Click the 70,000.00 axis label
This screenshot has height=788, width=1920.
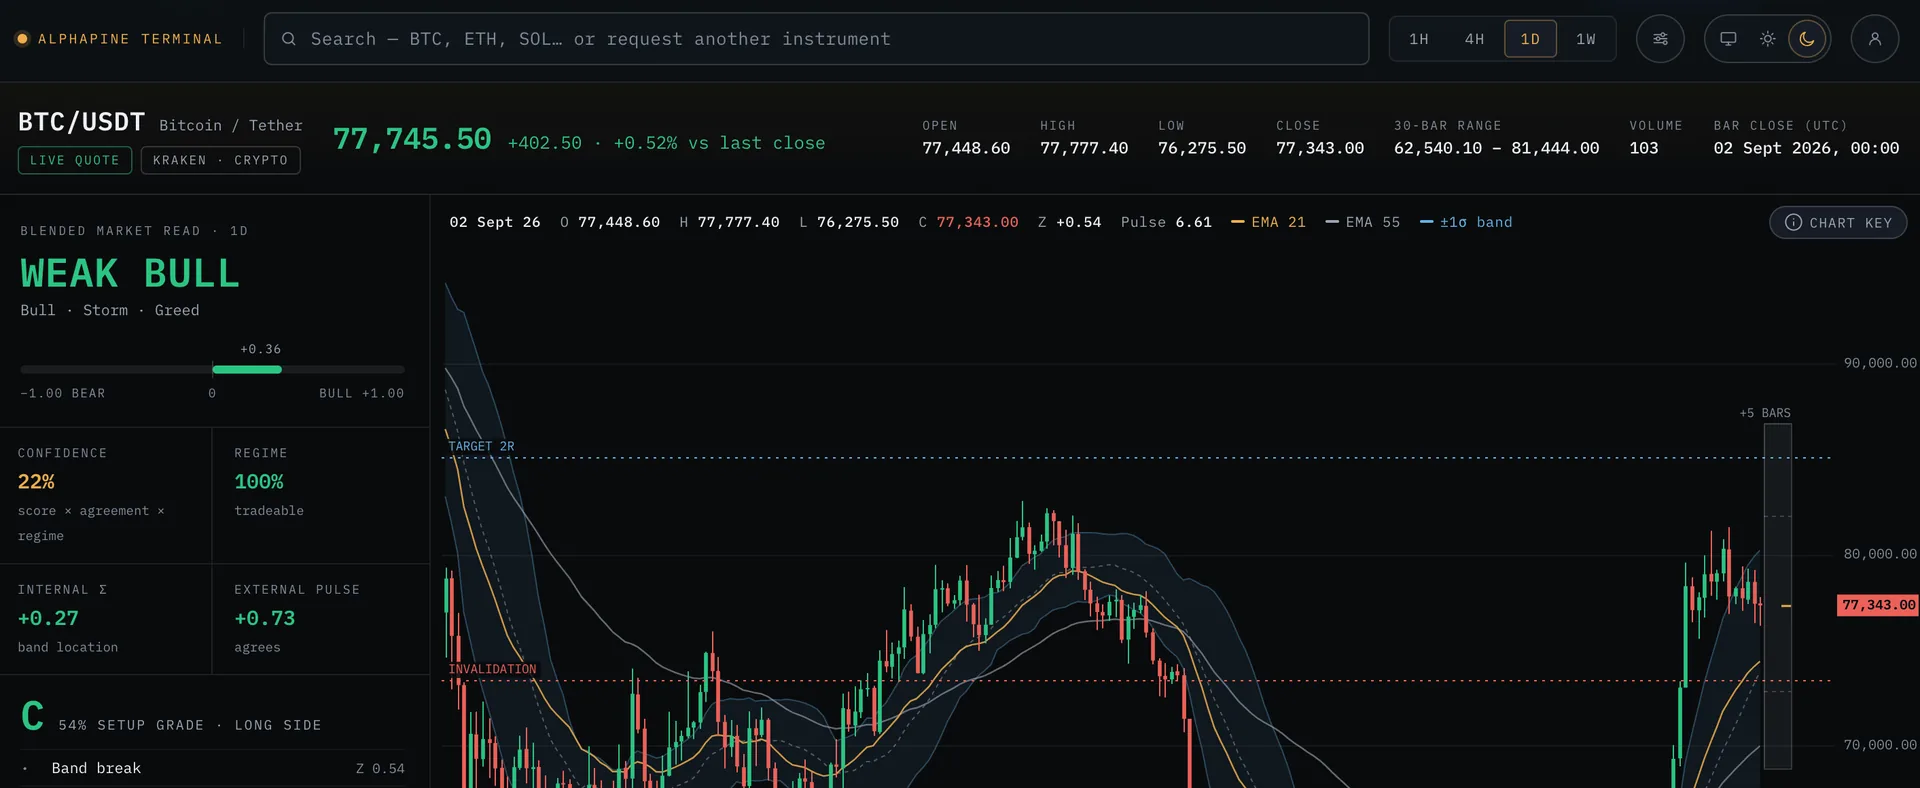(x=1880, y=745)
